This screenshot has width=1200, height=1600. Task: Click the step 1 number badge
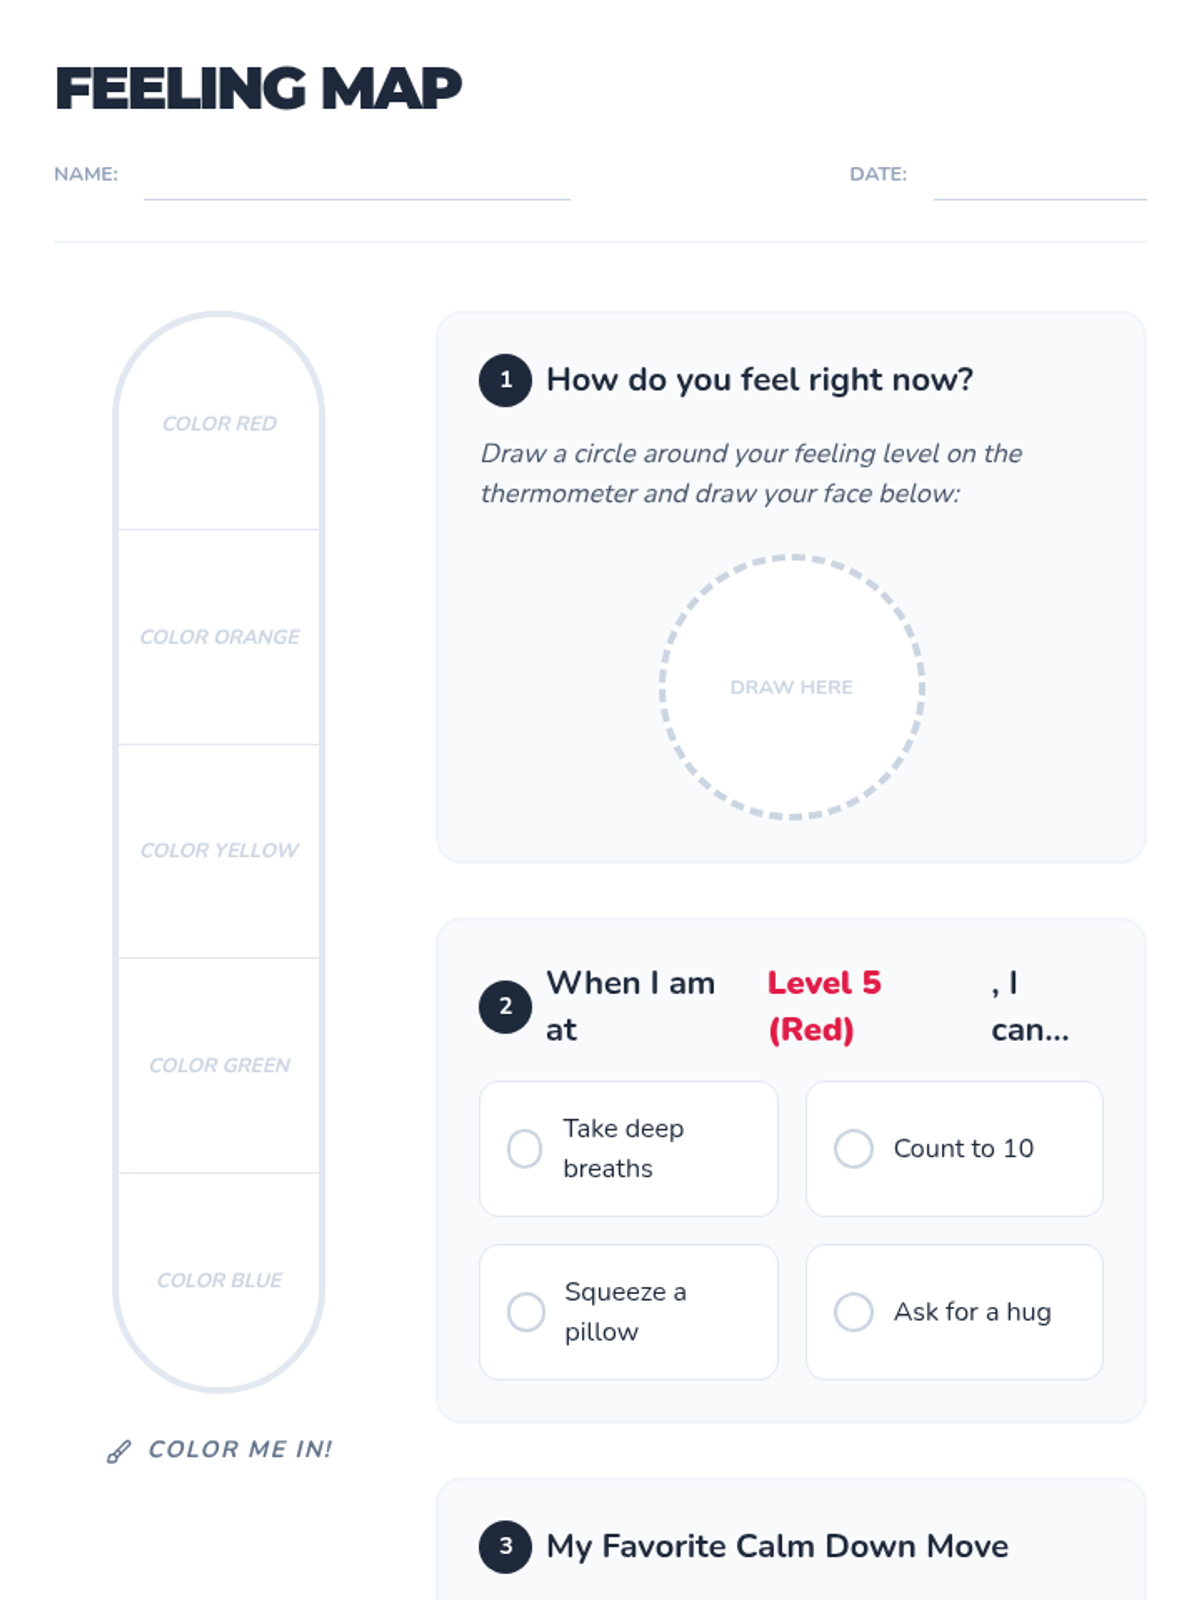point(505,380)
